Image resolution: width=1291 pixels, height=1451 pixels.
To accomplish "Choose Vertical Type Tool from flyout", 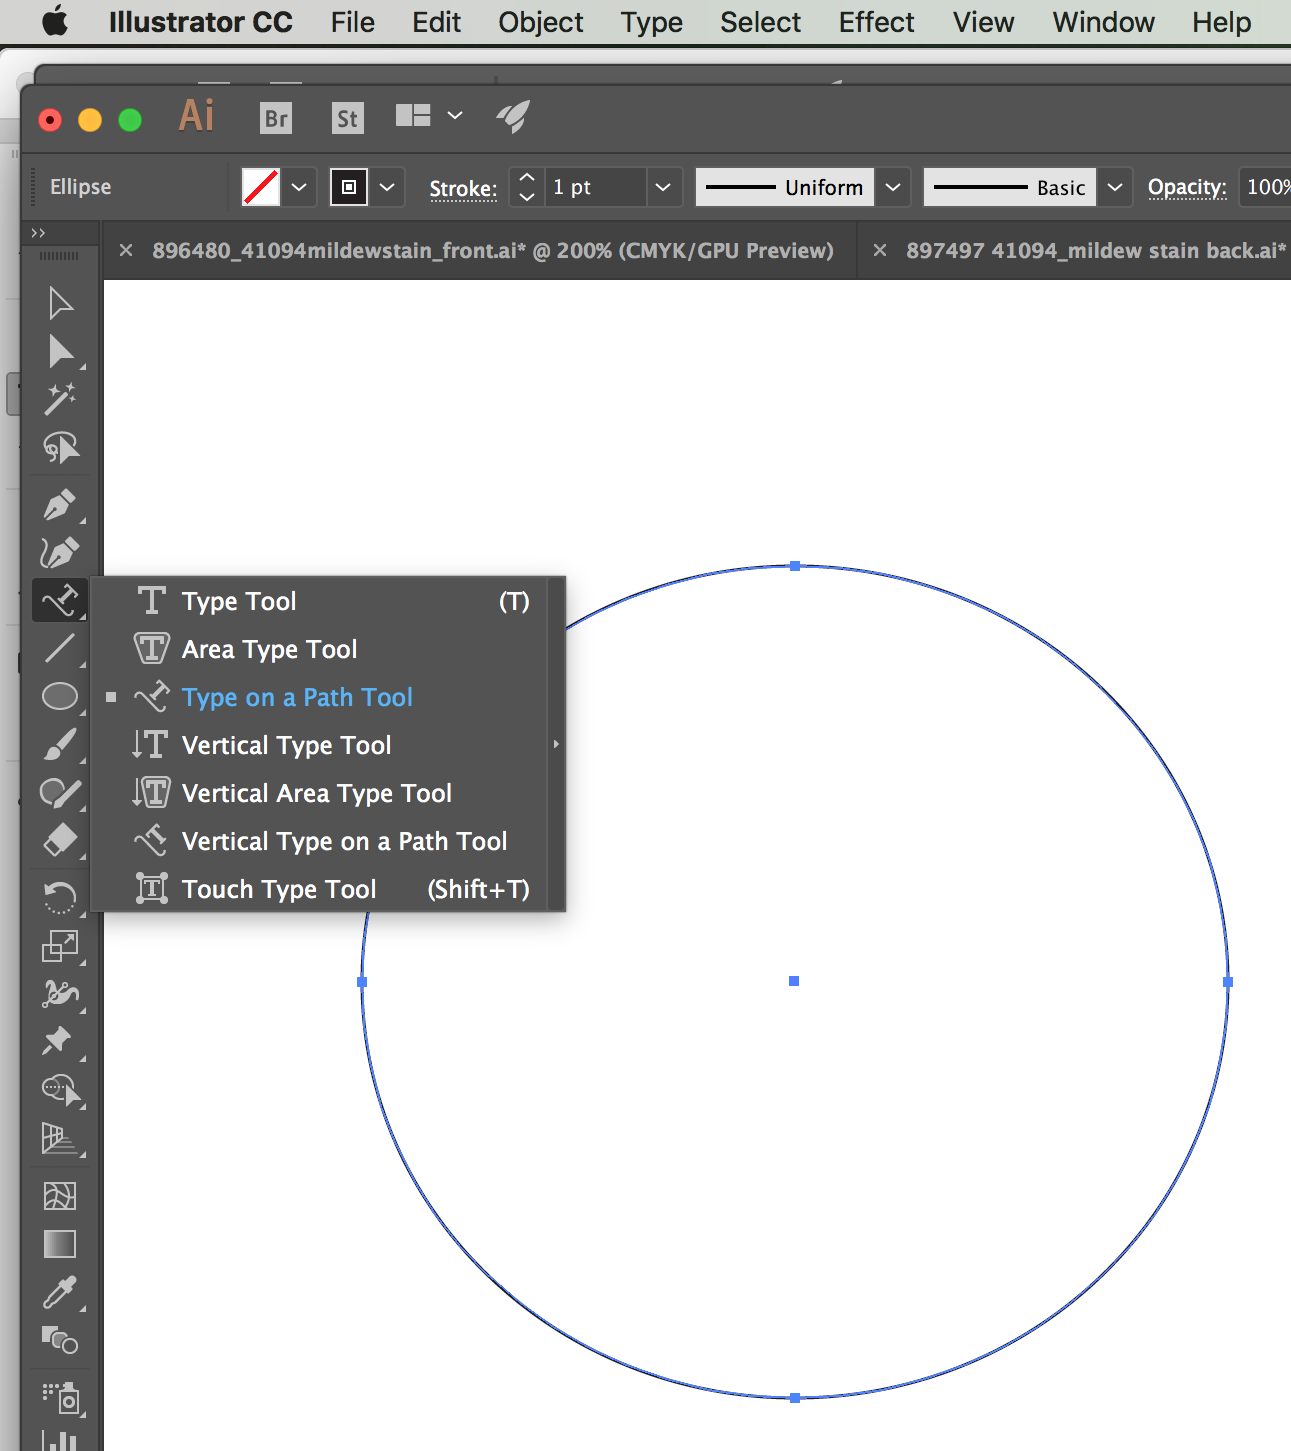I will (x=320, y=745).
